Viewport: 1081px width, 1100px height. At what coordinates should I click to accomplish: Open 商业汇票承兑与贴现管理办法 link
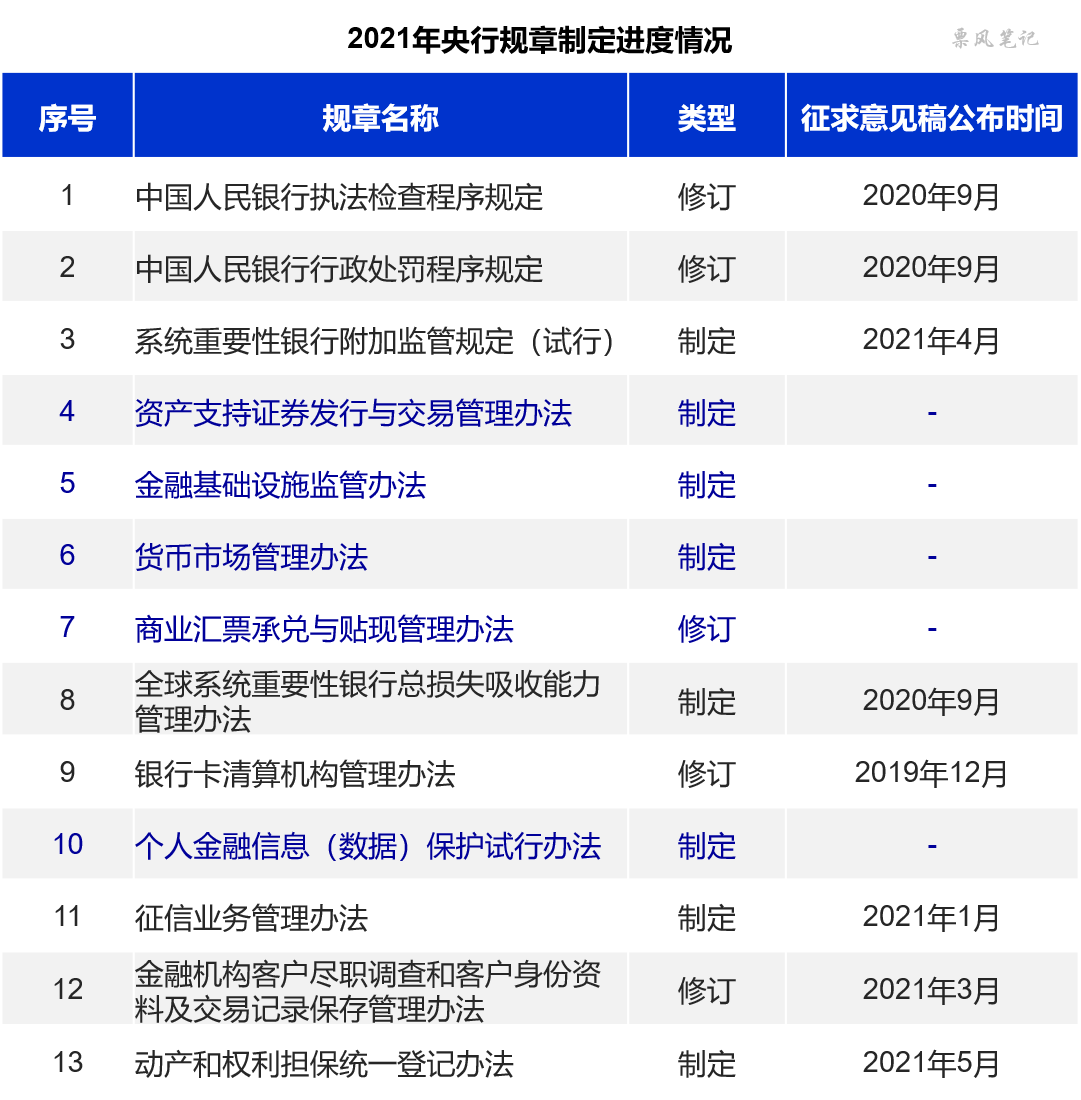[324, 629]
